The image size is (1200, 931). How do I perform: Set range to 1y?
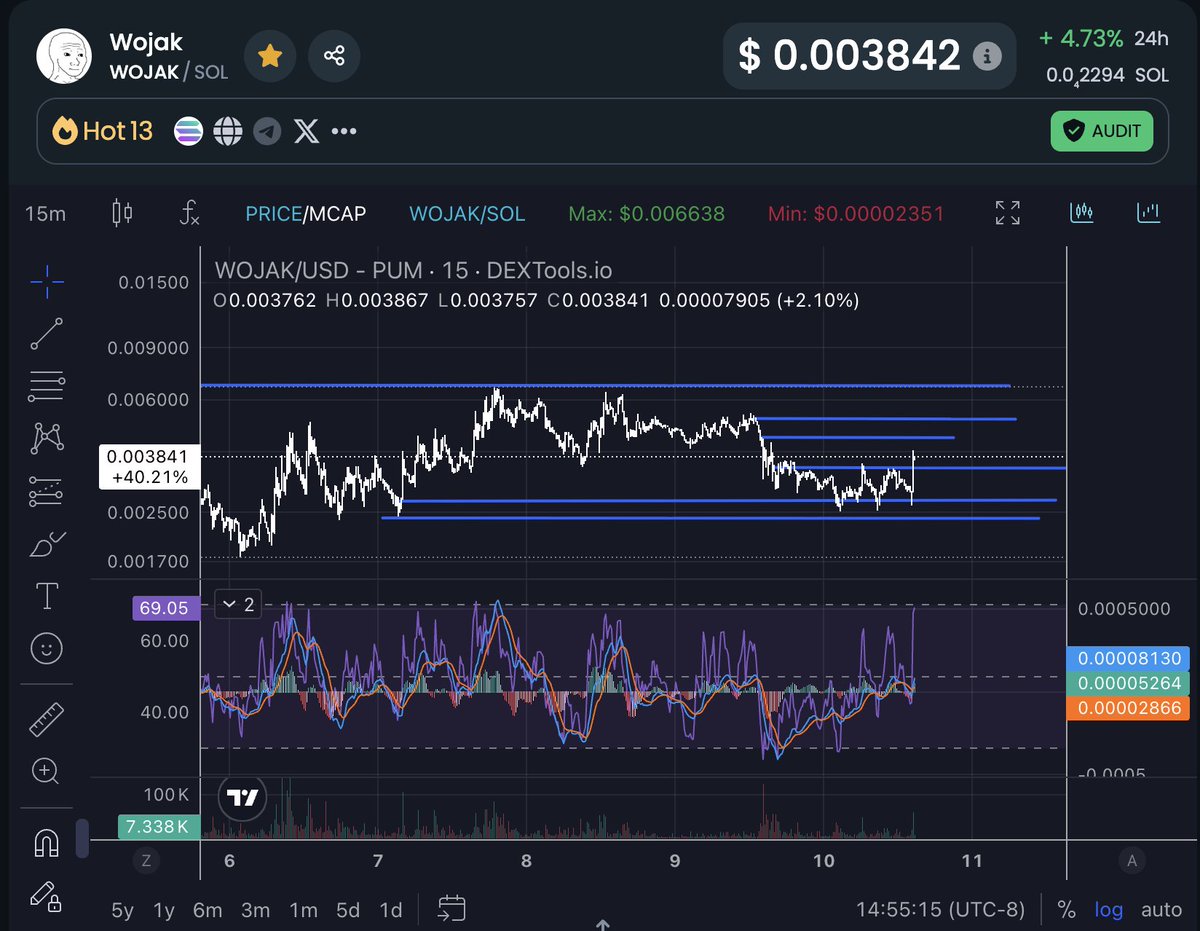coord(164,910)
